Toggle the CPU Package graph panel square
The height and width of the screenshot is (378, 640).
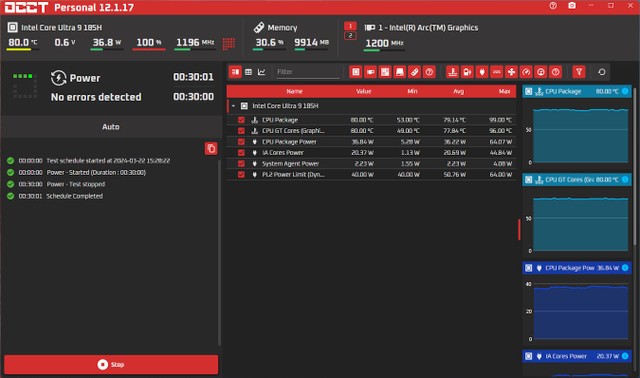coord(528,91)
